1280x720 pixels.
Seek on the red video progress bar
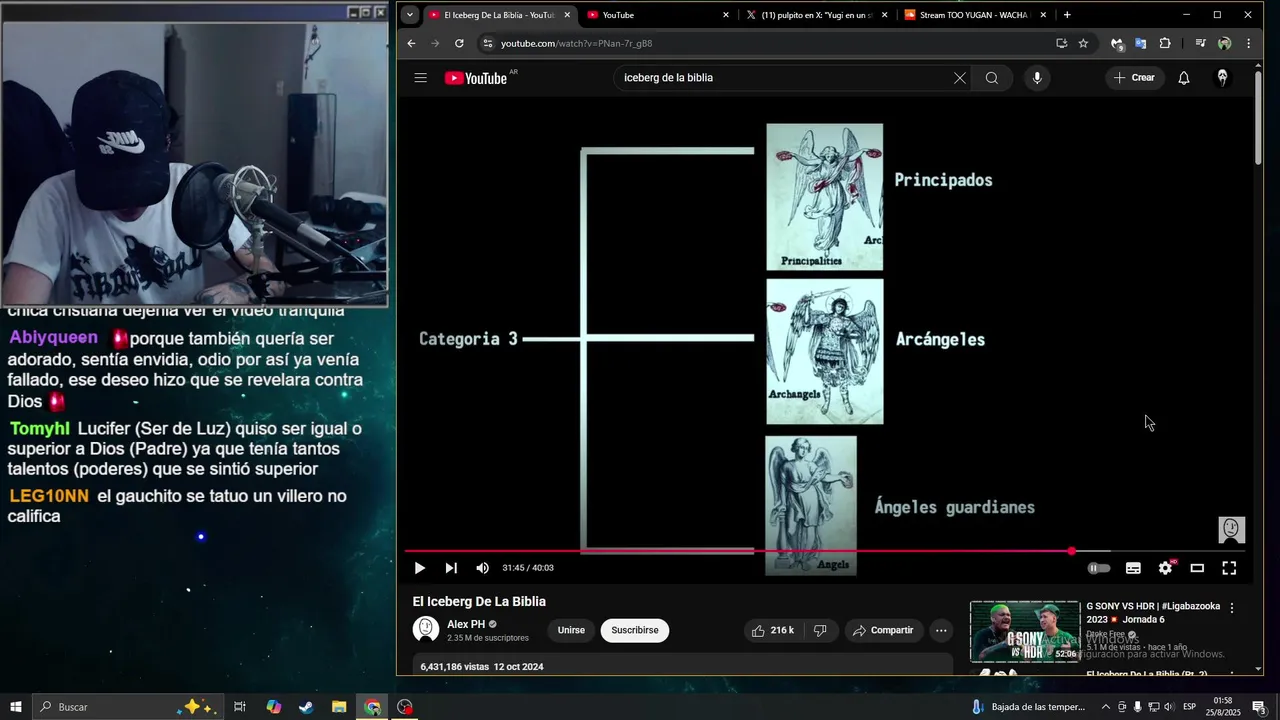pyautogui.click(x=825, y=551)
